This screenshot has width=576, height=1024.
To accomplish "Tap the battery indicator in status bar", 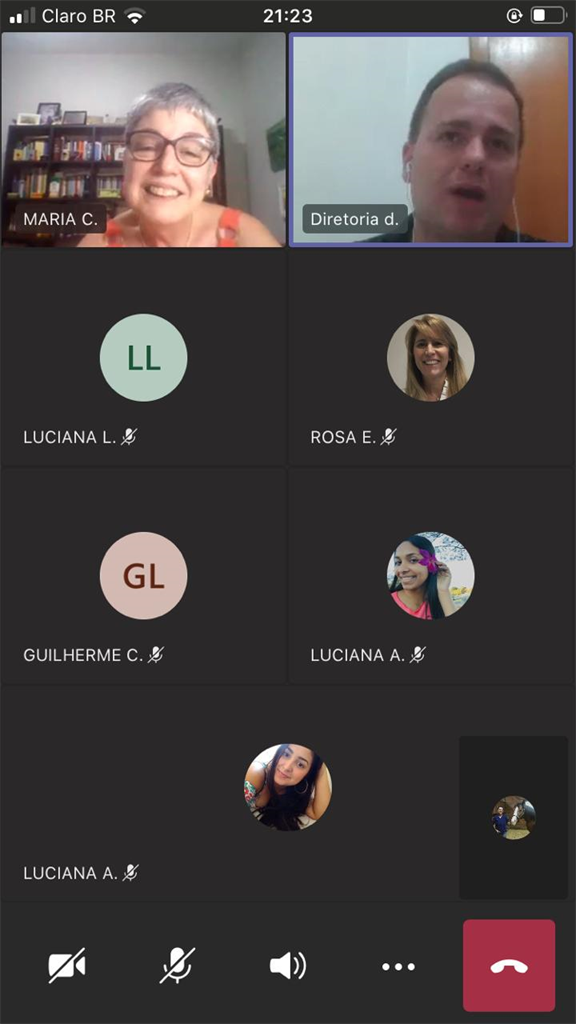I will (x=547, y=16).
